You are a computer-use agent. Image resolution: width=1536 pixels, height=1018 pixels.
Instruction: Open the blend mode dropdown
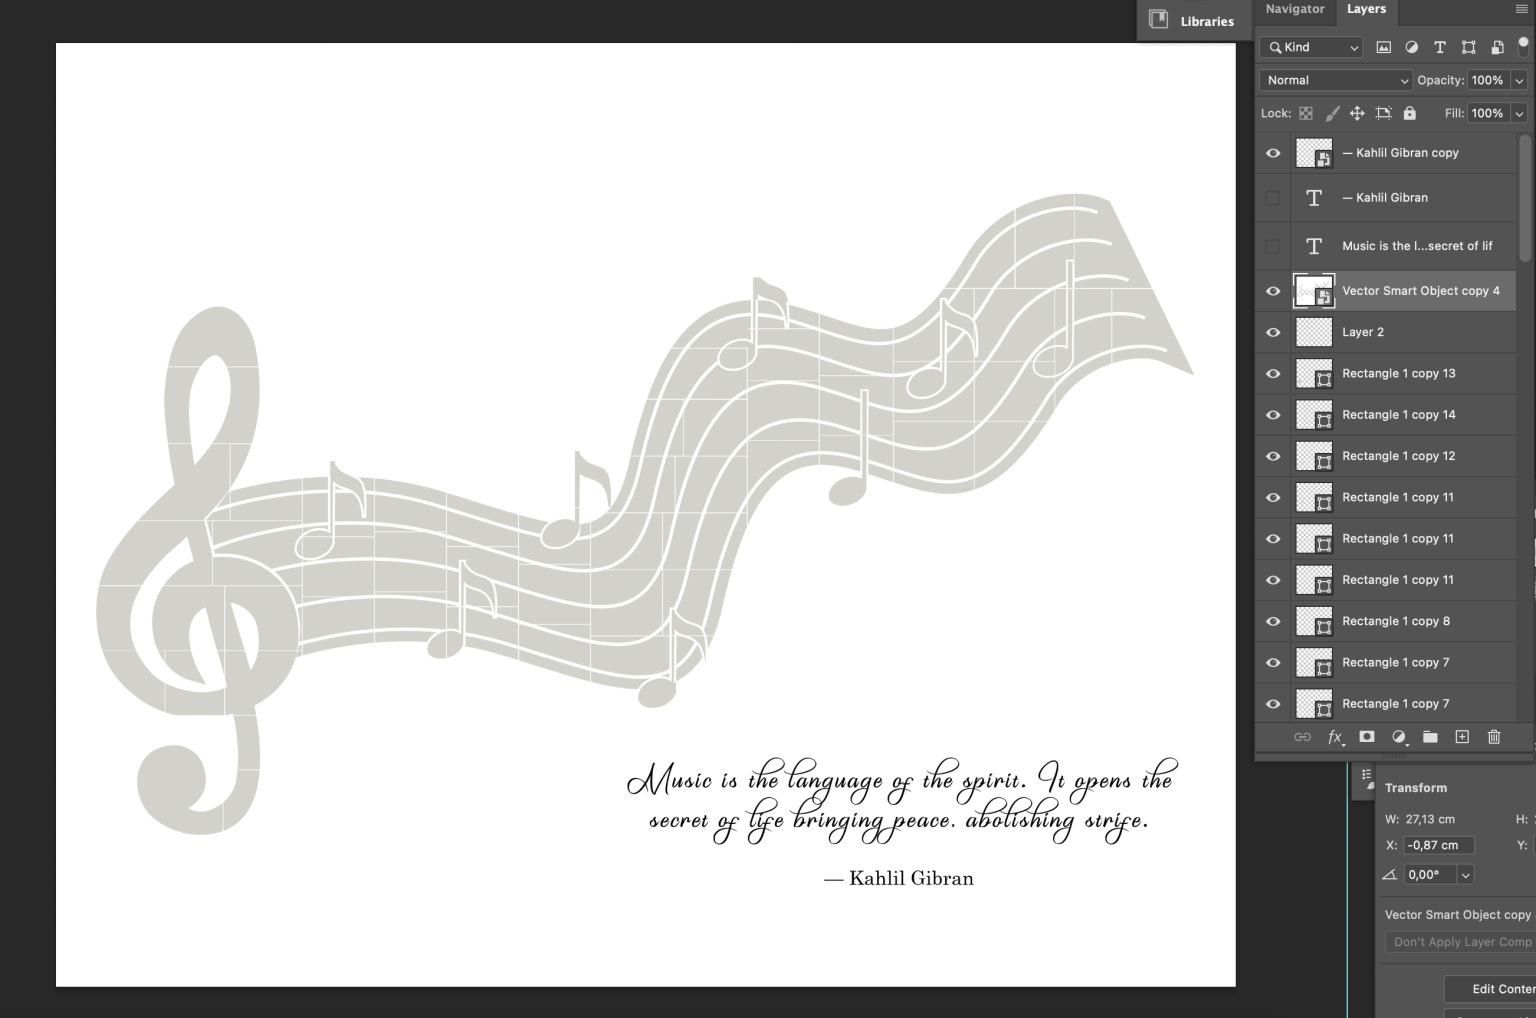1334,80
